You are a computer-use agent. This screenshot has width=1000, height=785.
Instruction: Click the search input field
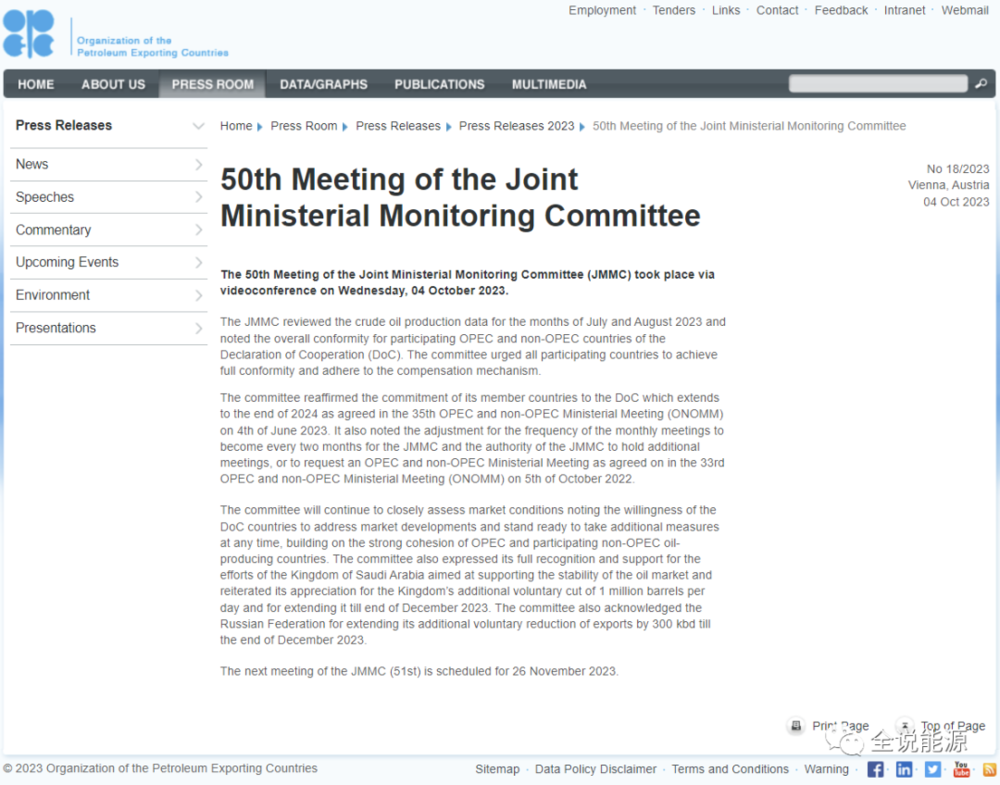pos(878,84)
